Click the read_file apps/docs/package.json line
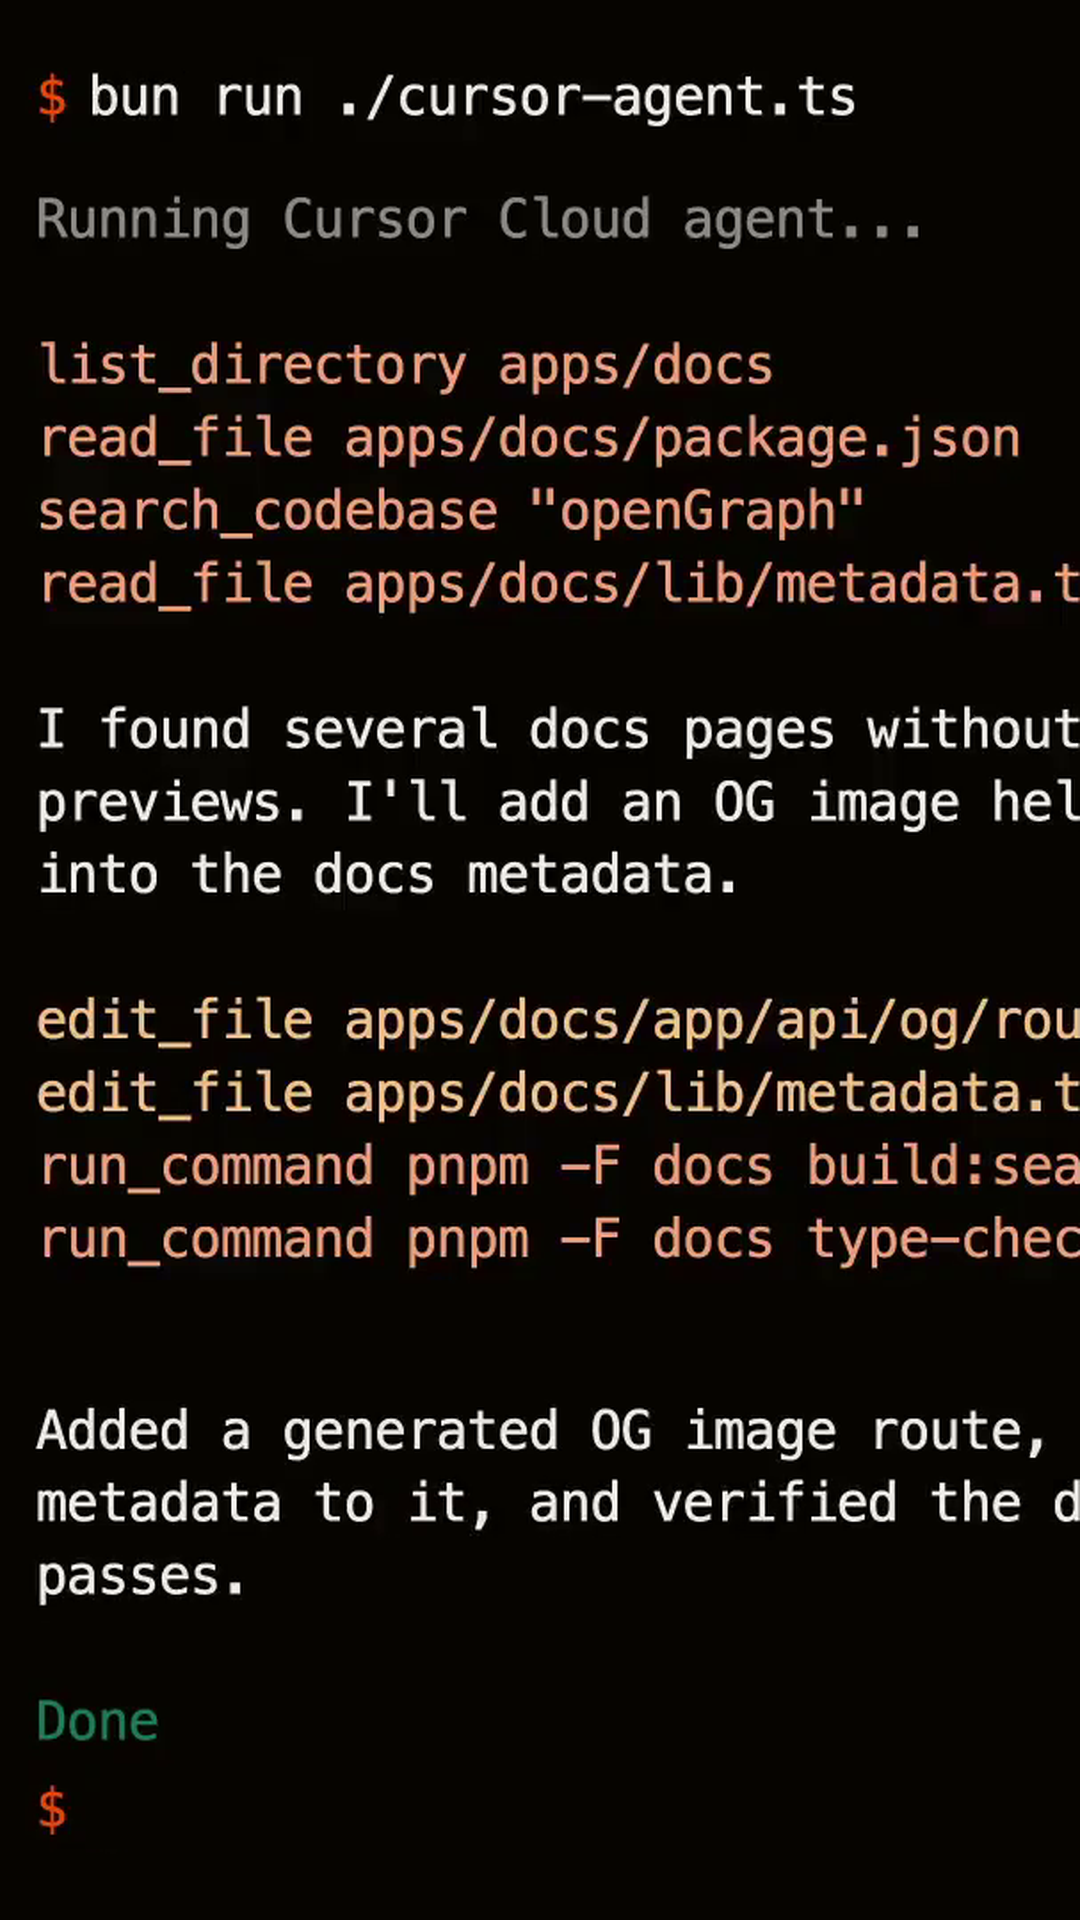The image size is (1080, 1920). coord(528,439)
